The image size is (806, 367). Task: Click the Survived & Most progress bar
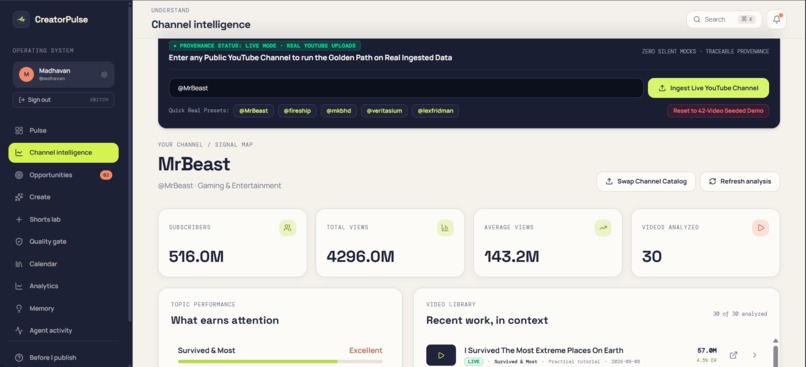pos(280,361)
